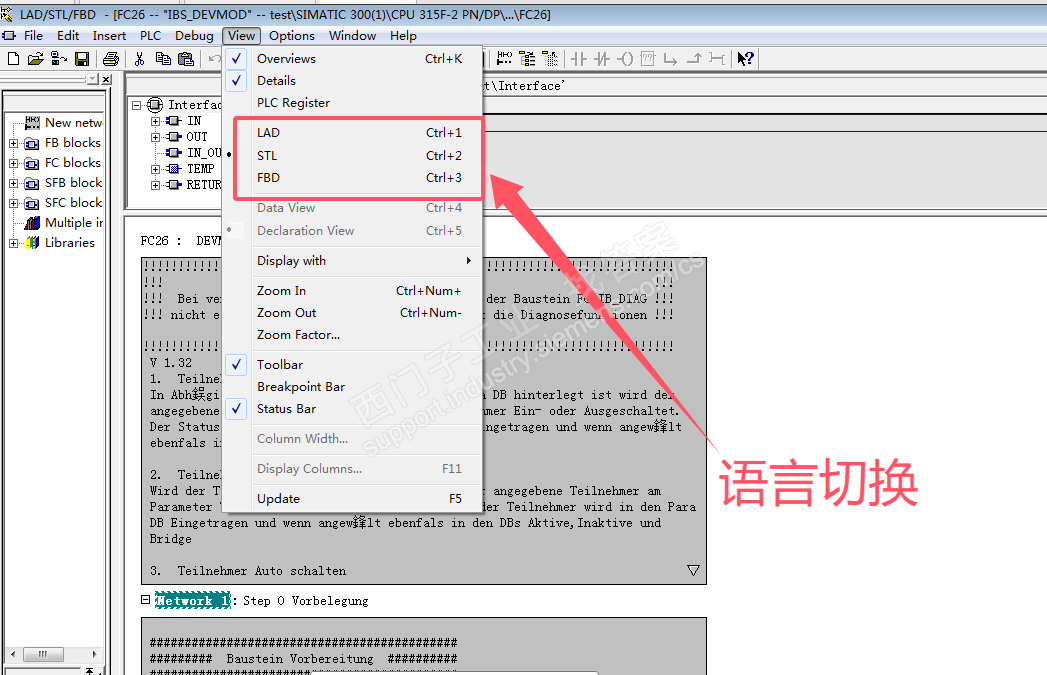Click the Network 1 highlighted label

pyautogui.click(x=192, y=600)
